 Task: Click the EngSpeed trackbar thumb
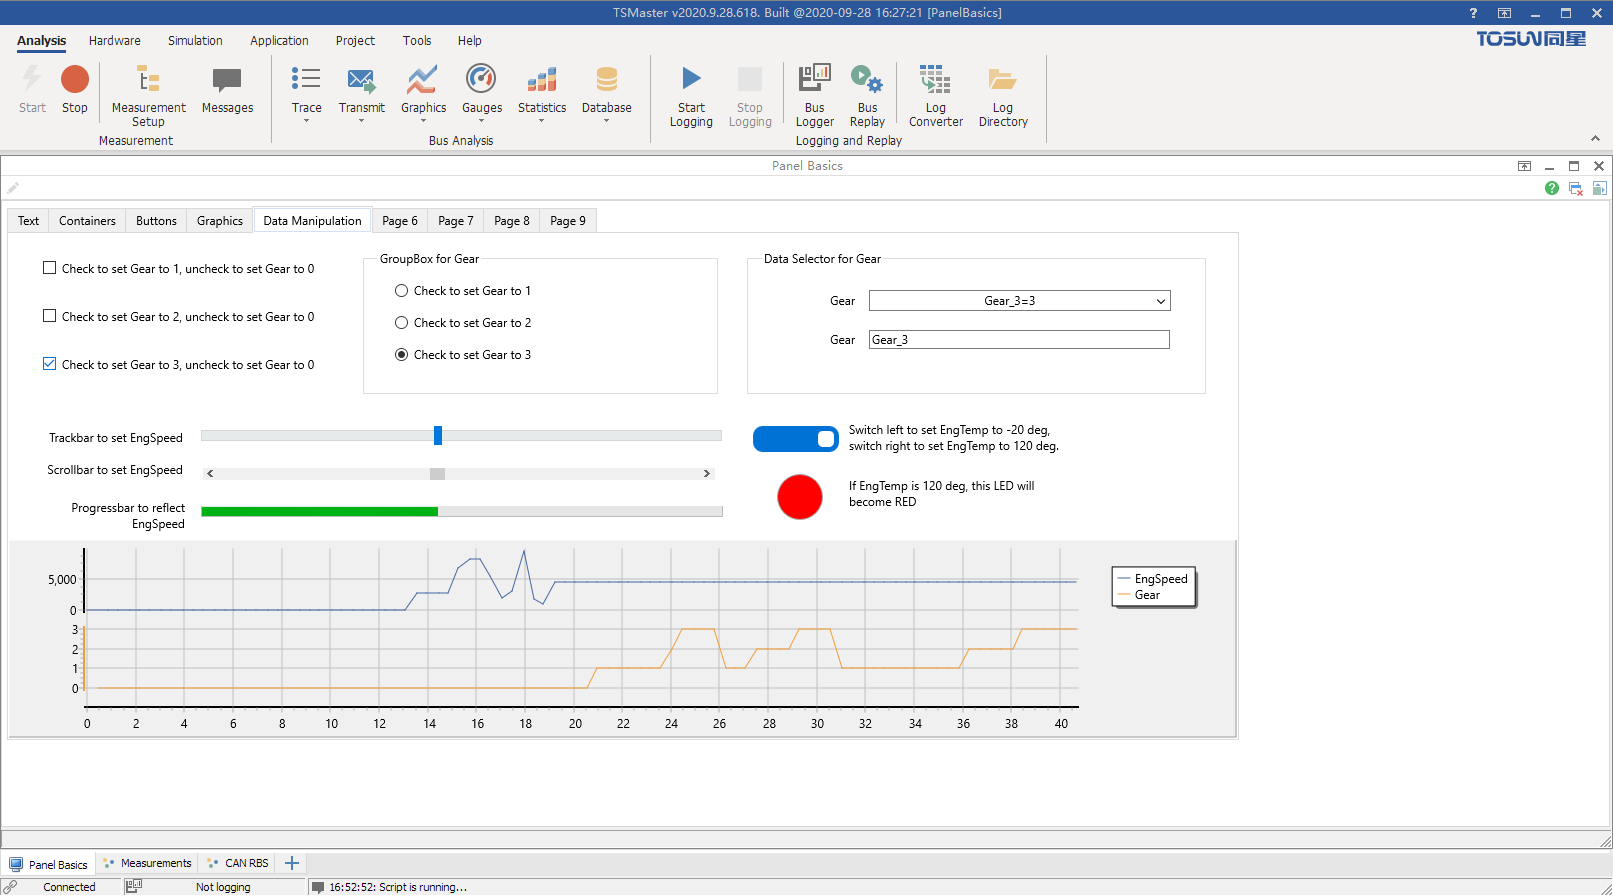pyautogui.click(x=438, y=435)
